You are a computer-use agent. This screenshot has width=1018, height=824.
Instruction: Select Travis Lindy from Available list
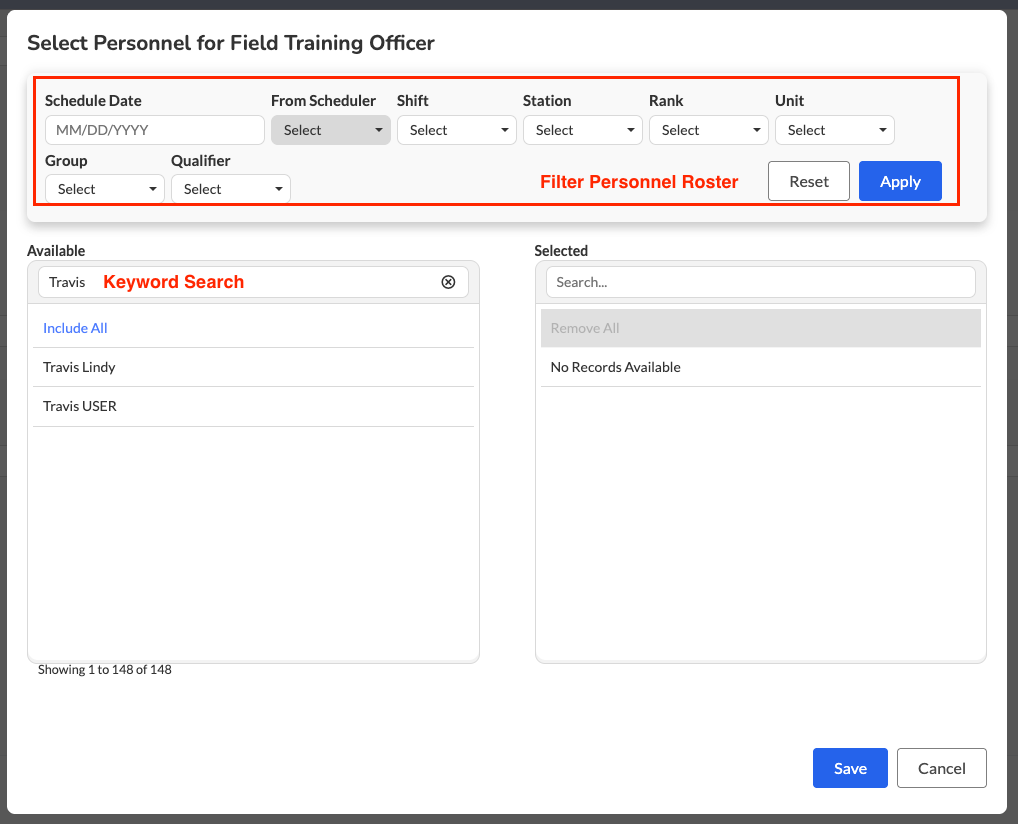(253, 367)
